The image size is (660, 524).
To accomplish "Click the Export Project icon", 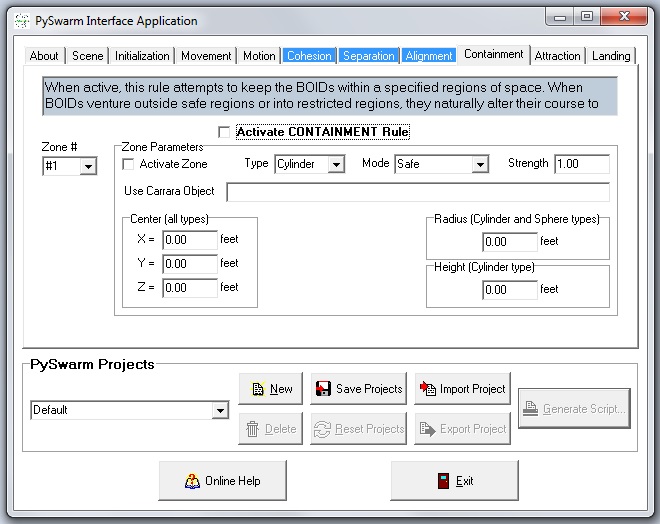I will click(x=427, y=429).
